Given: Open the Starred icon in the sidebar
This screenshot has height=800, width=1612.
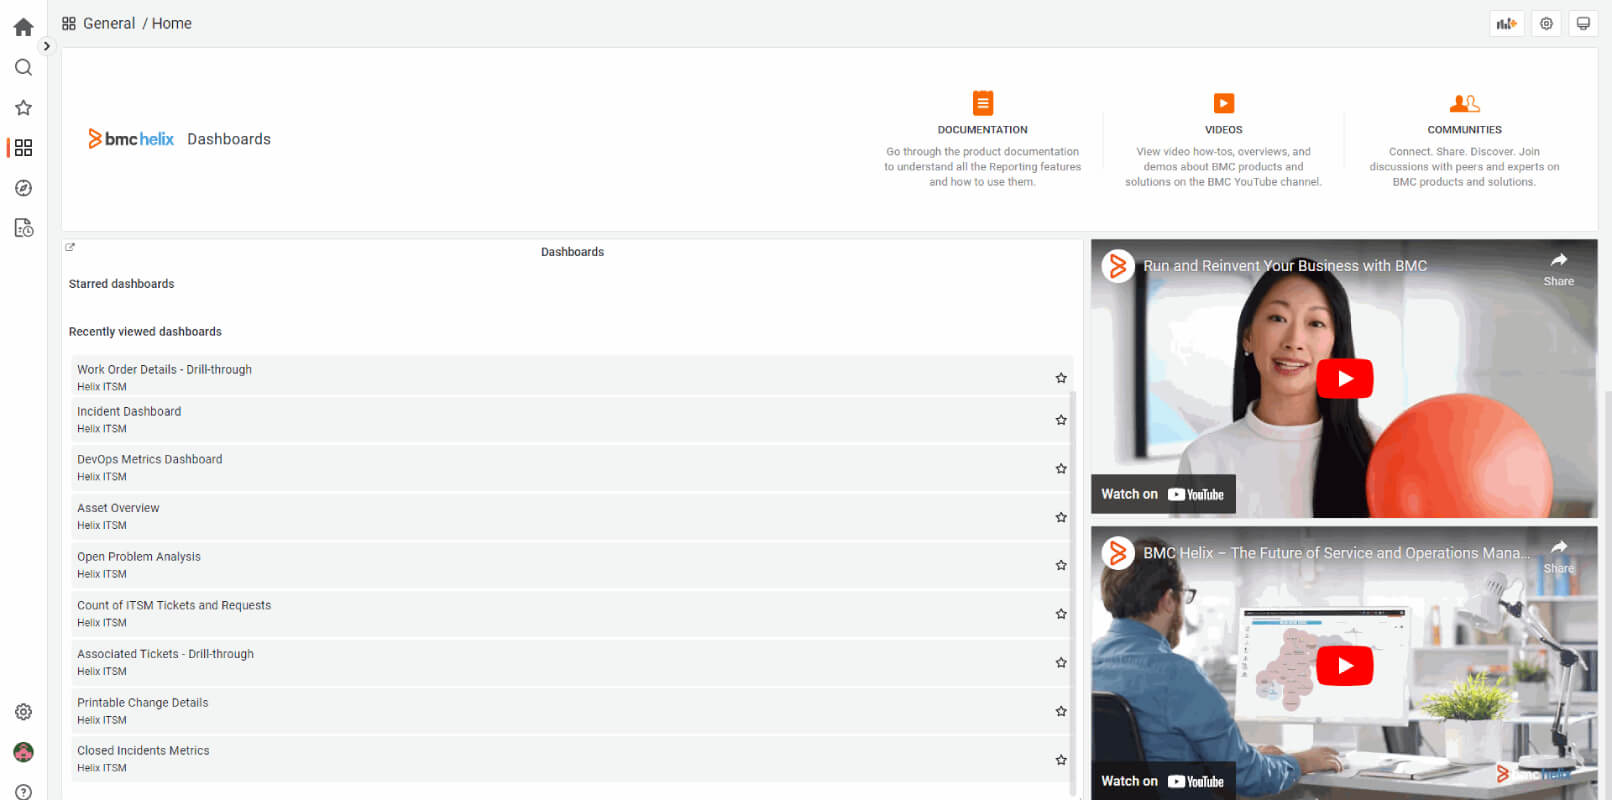Looking at the screenshot, I should 23,107.
